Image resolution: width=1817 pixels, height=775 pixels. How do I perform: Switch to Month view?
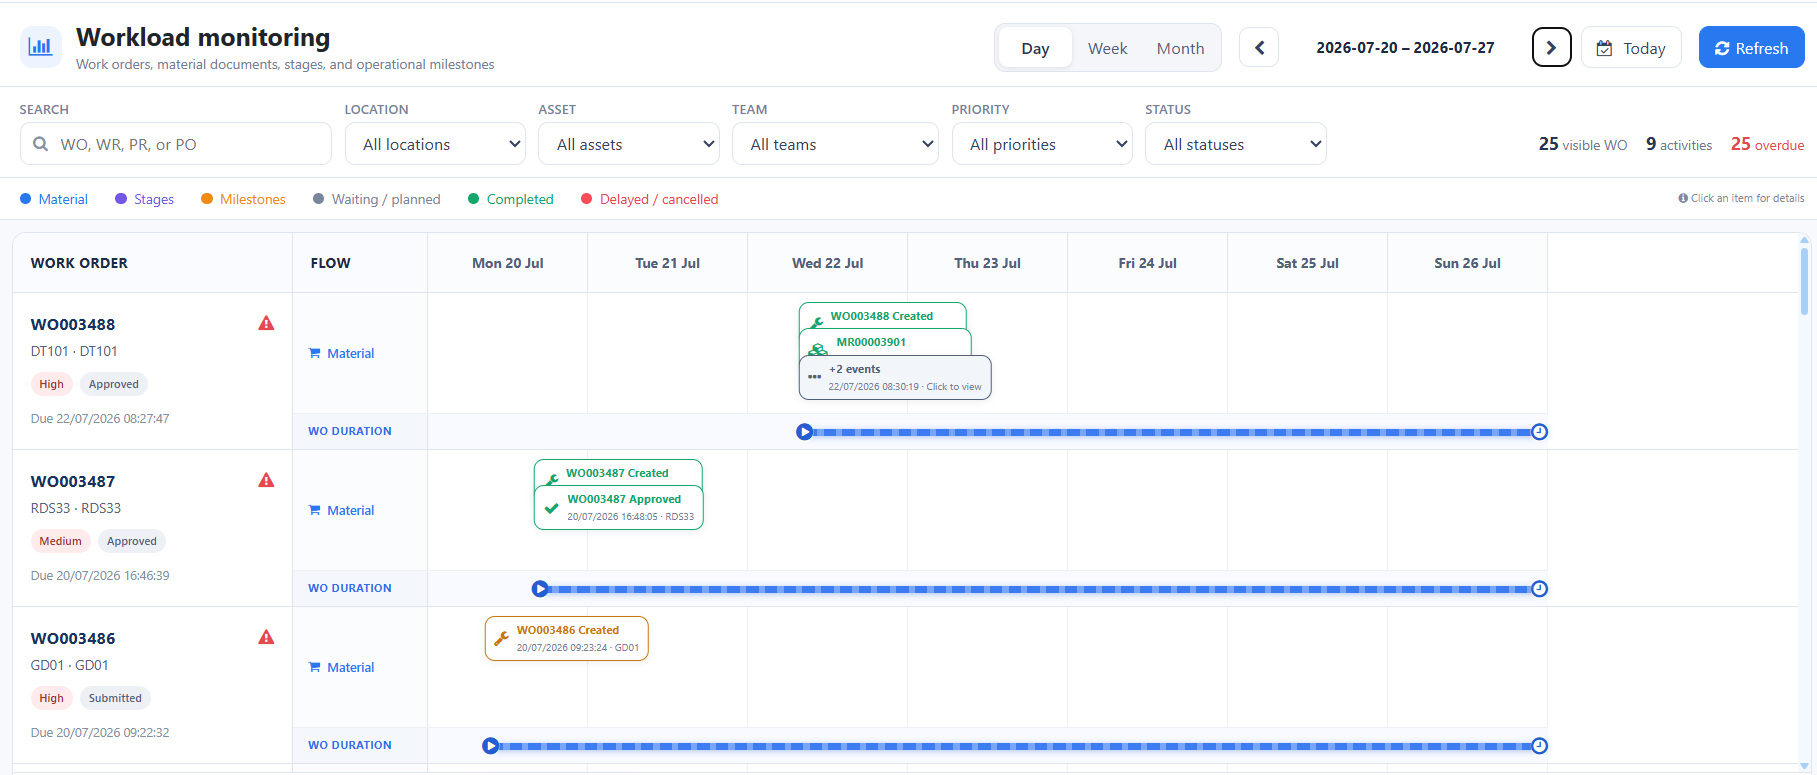coord(1180,48)
